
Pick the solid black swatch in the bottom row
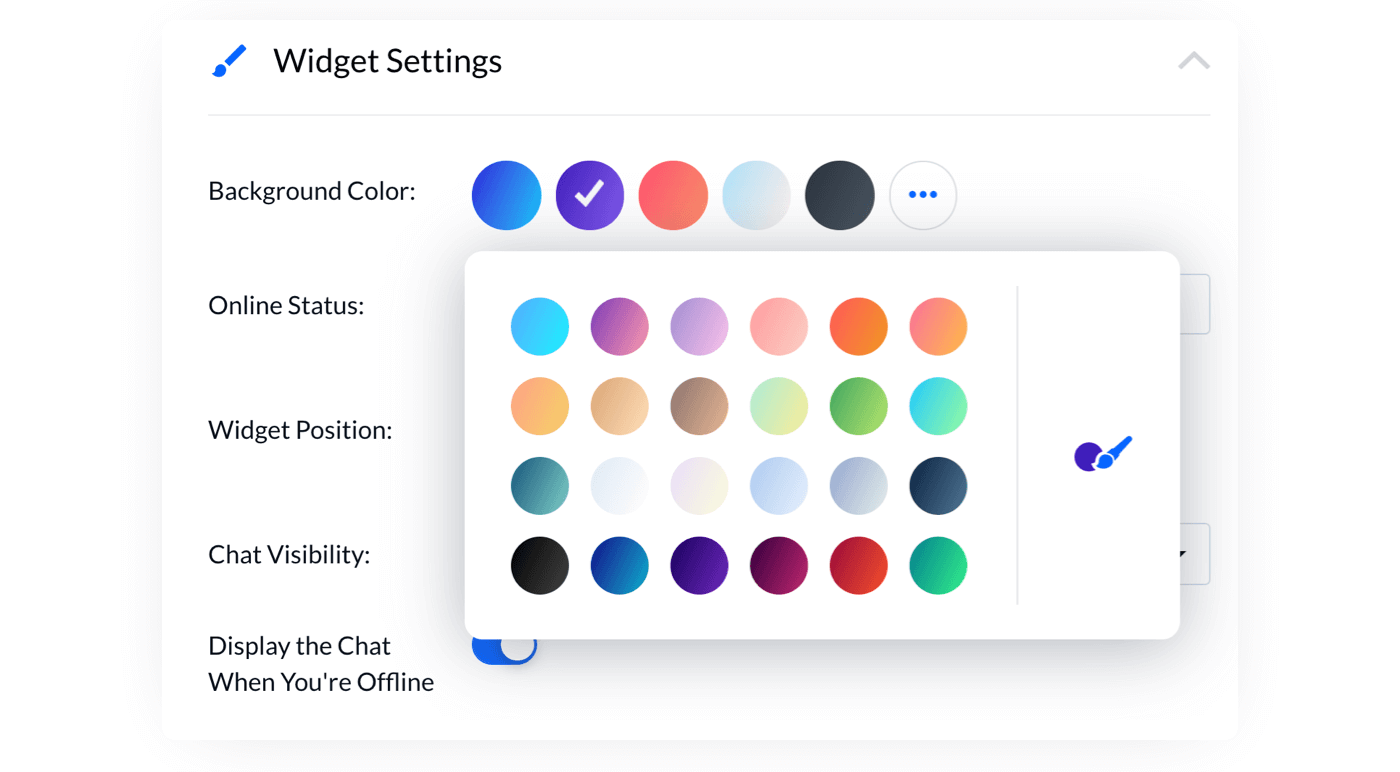click(x=539, y=565)
